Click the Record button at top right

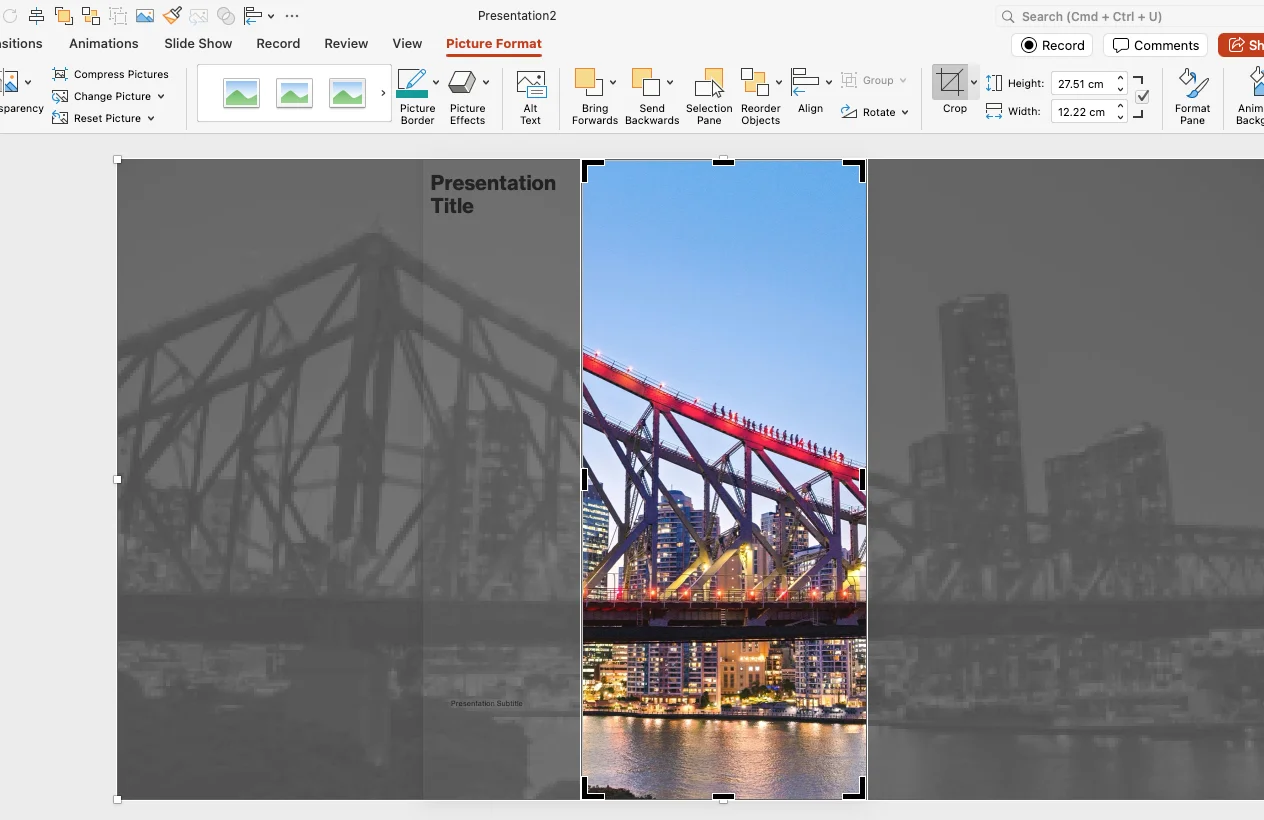(x=1053, y=45)
